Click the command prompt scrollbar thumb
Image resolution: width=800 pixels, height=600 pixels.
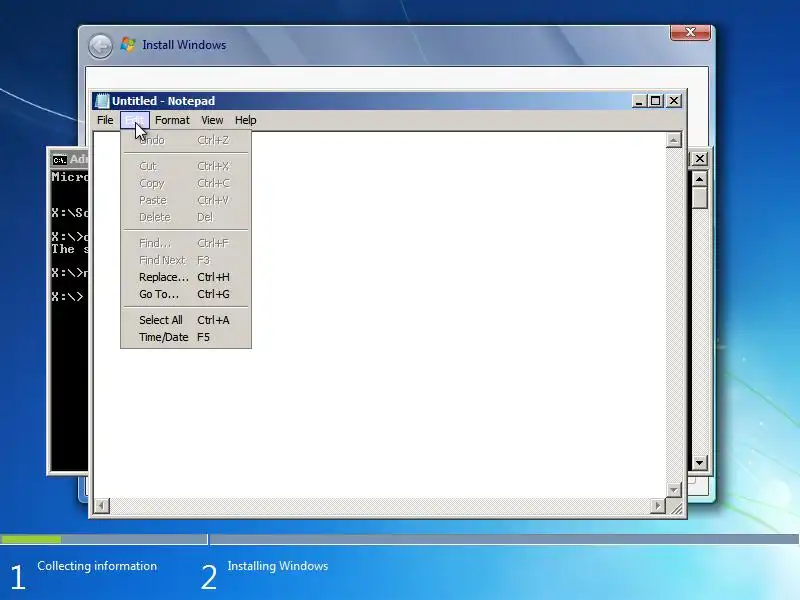click(699, 198)
